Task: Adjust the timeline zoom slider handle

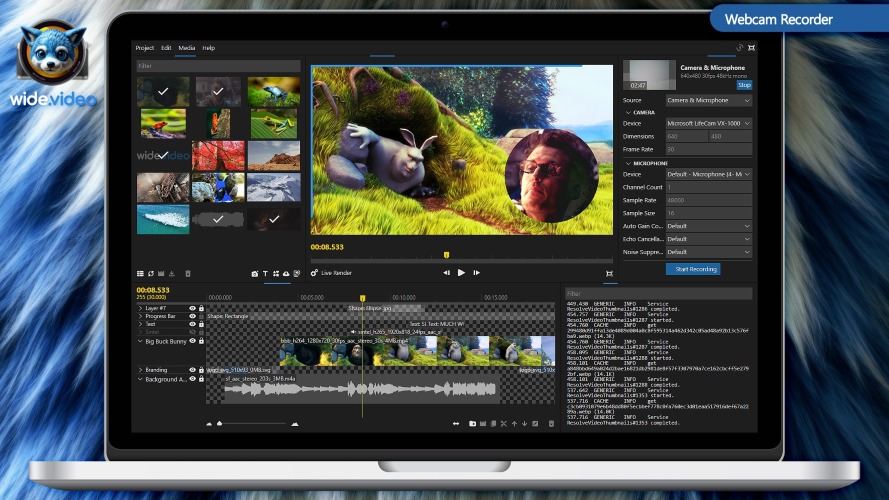Action: [x=219, y=423]
